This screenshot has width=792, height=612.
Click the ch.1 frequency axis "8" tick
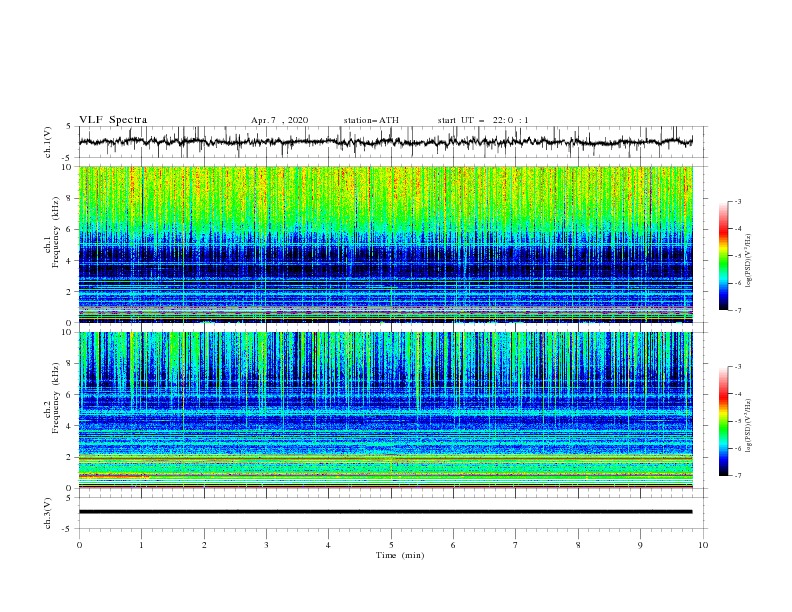click(x=70, y=198)
